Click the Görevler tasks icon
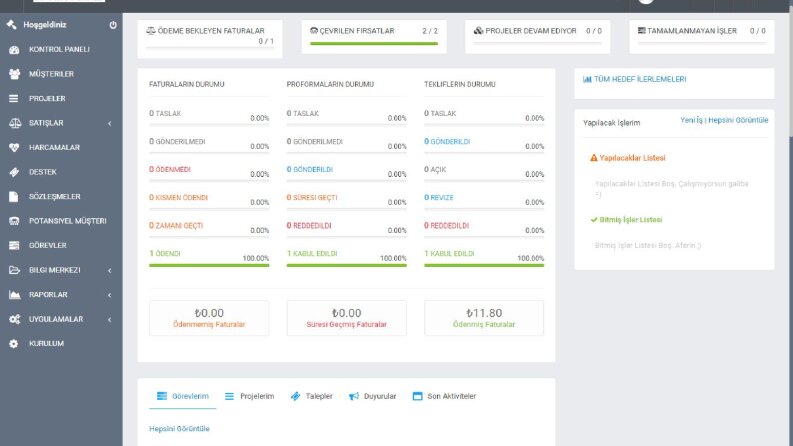Screen dimensions: 793x446 14,245
